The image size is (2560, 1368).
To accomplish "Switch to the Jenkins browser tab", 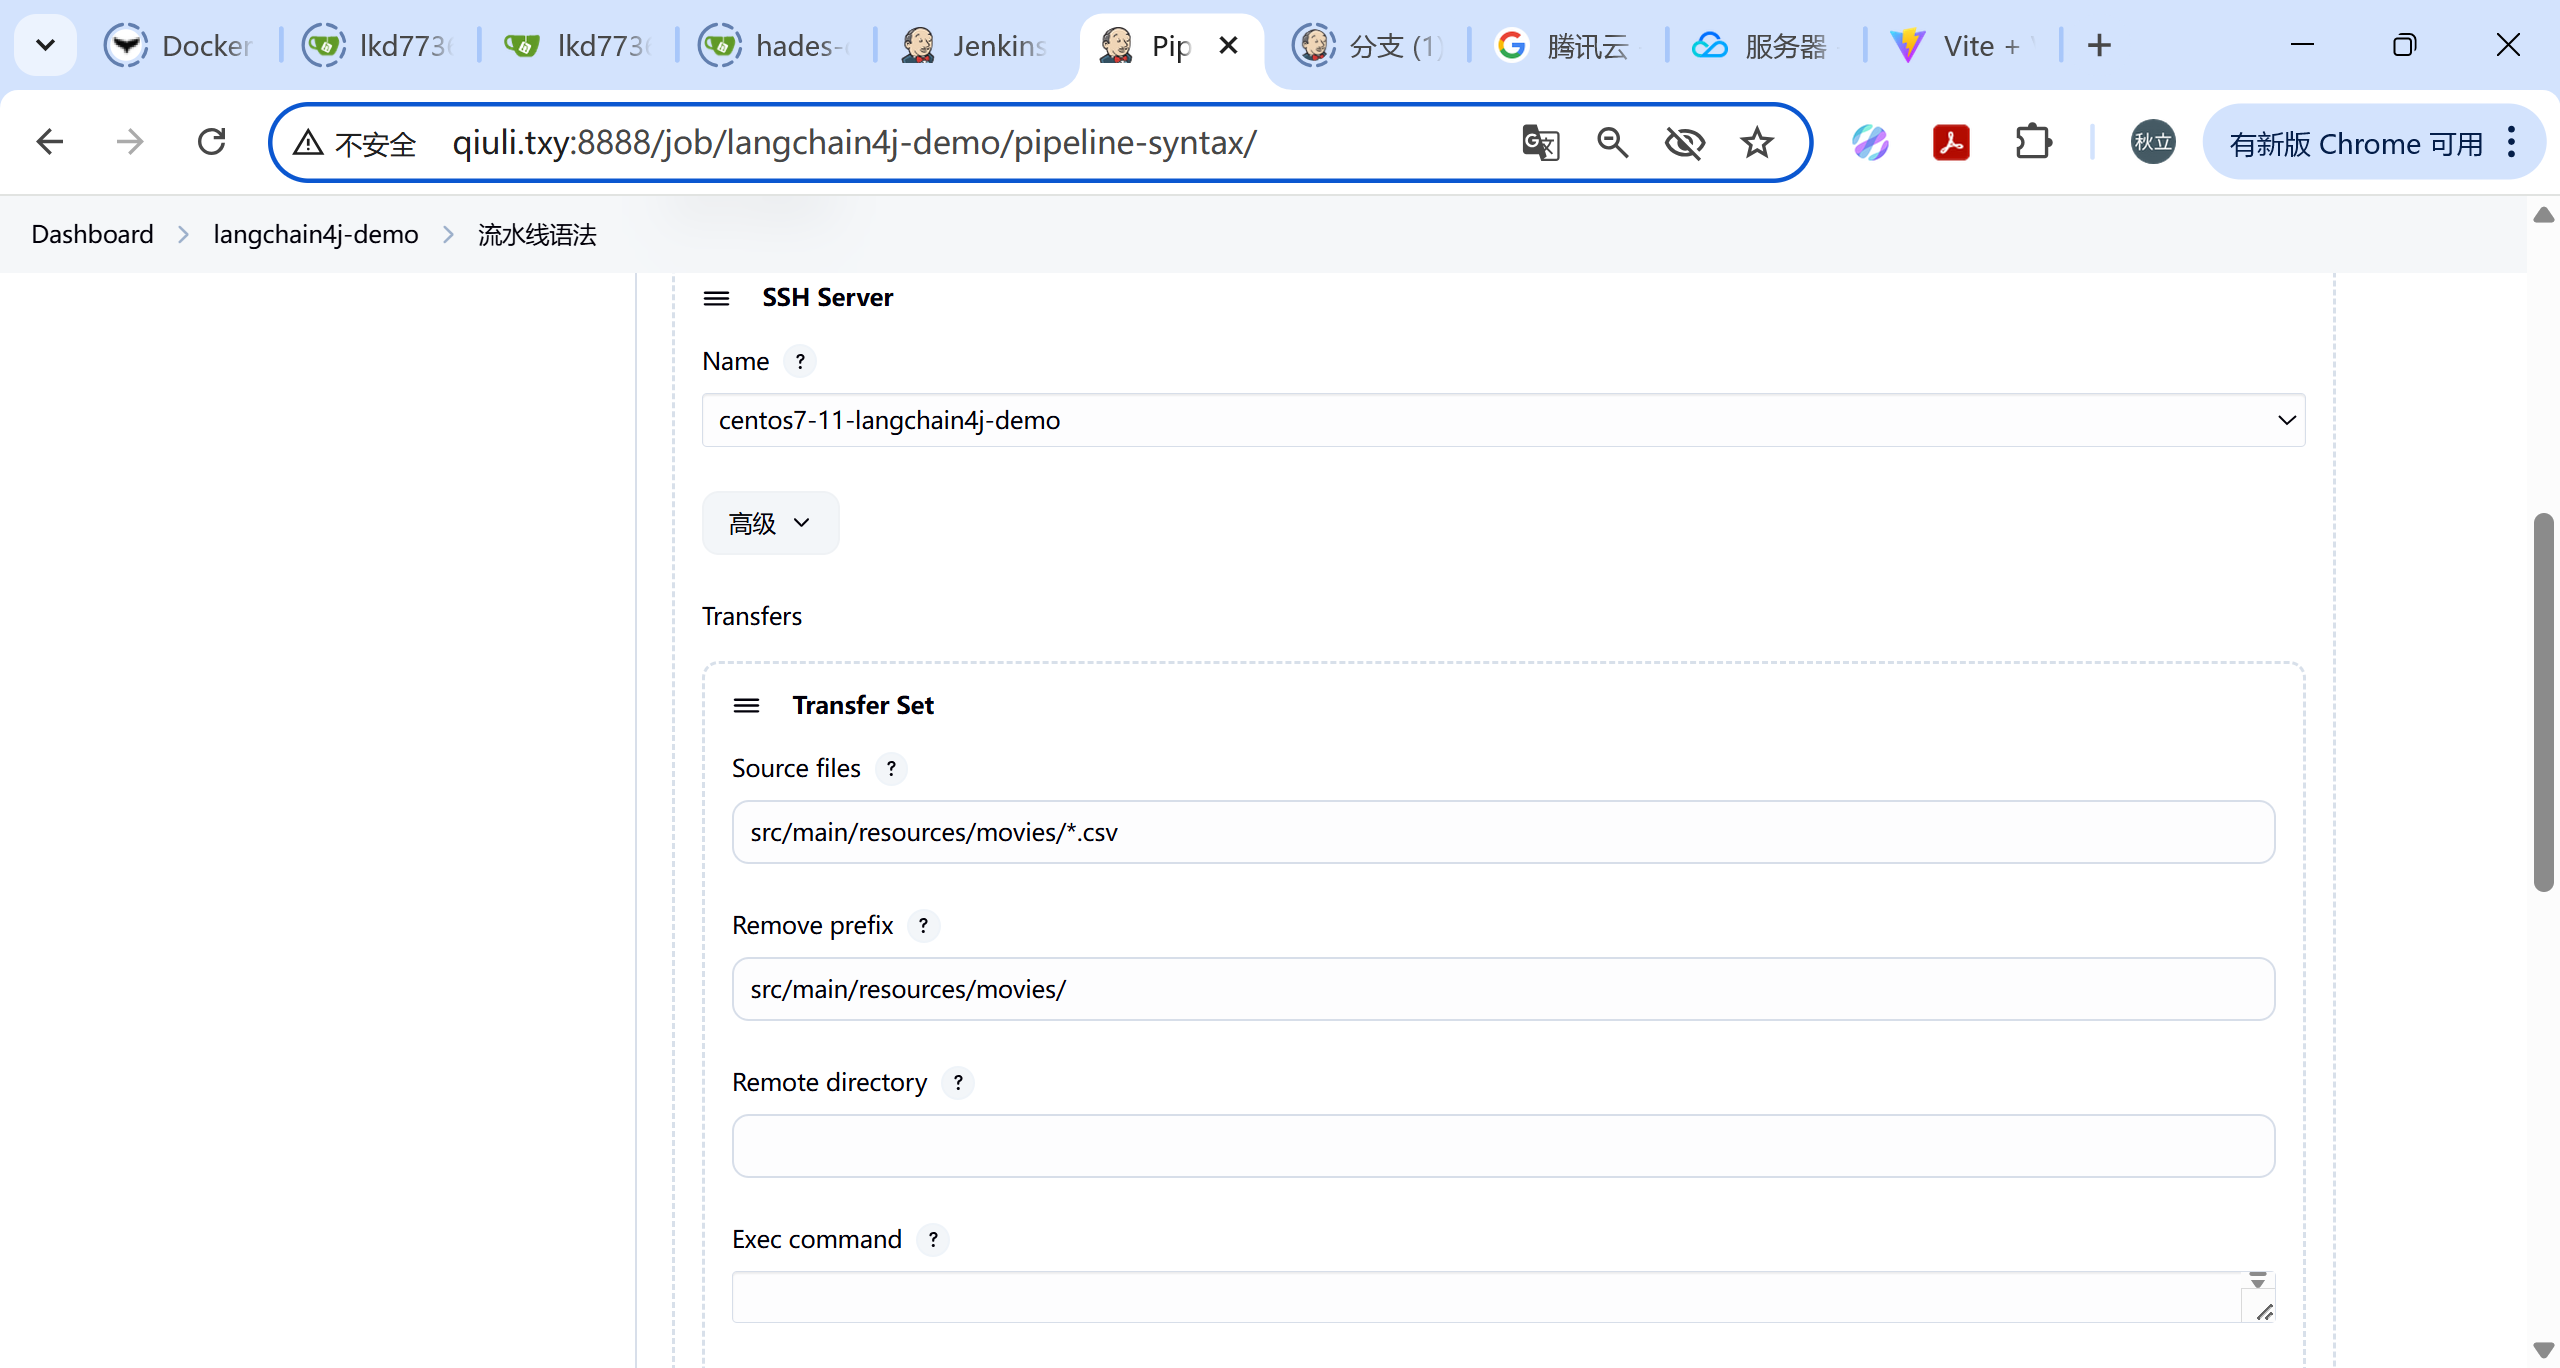I will (975, 46).
